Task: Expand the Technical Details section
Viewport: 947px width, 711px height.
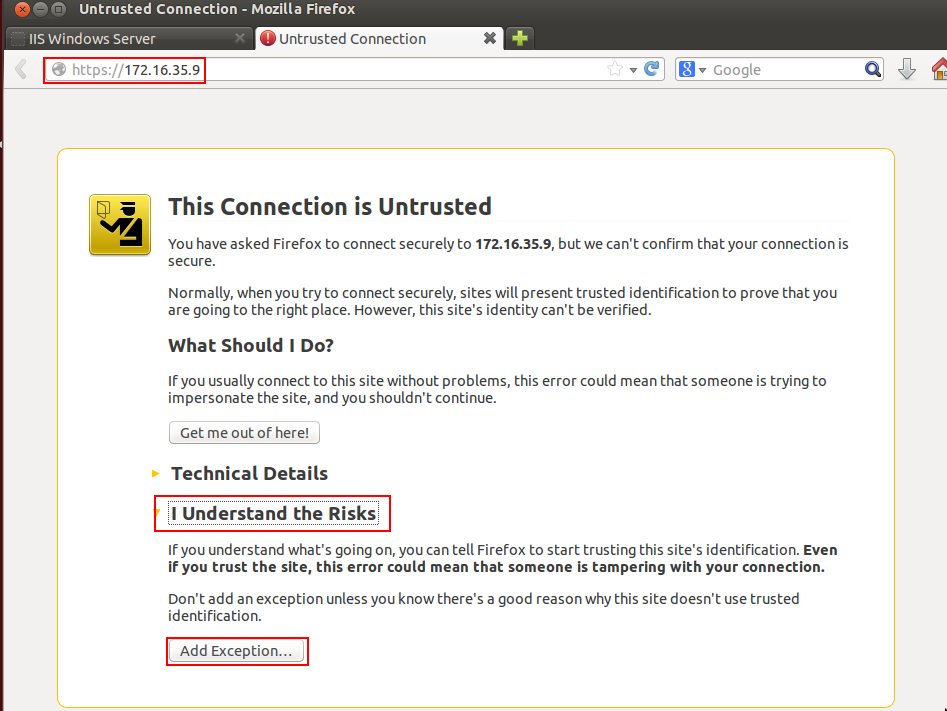Action: point(249,473)
